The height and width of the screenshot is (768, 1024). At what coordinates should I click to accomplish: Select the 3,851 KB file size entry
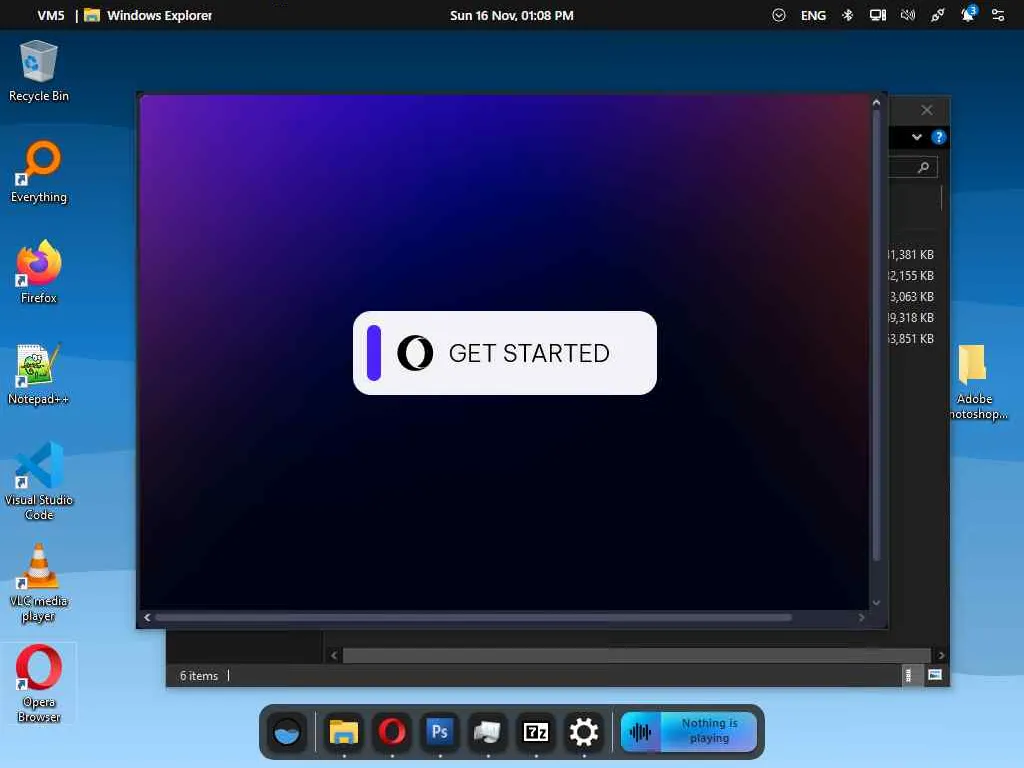coord(910,338)
